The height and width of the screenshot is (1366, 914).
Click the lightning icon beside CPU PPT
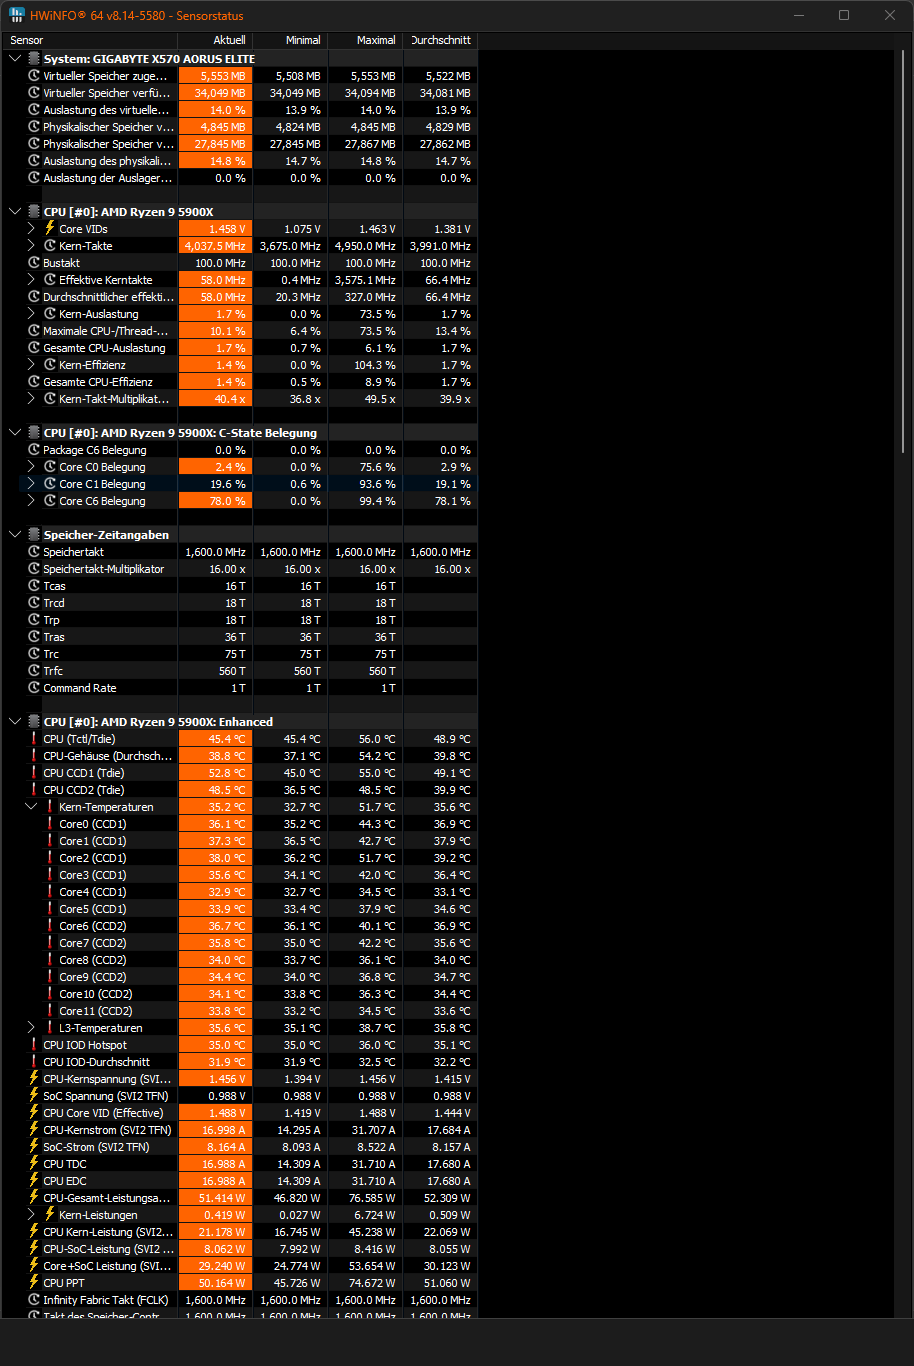coord(34,1283)
